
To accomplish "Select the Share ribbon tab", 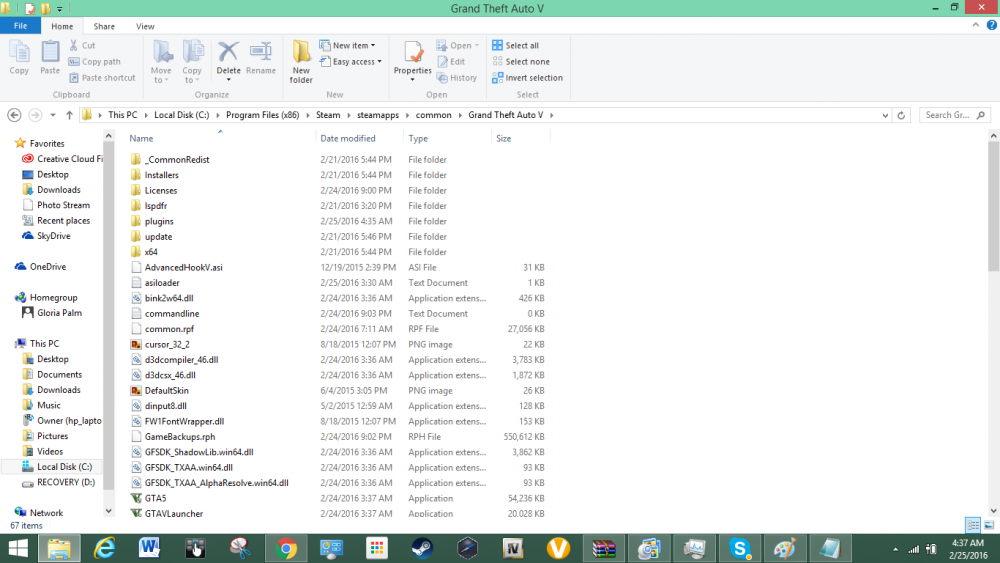I will click(104, 26).
